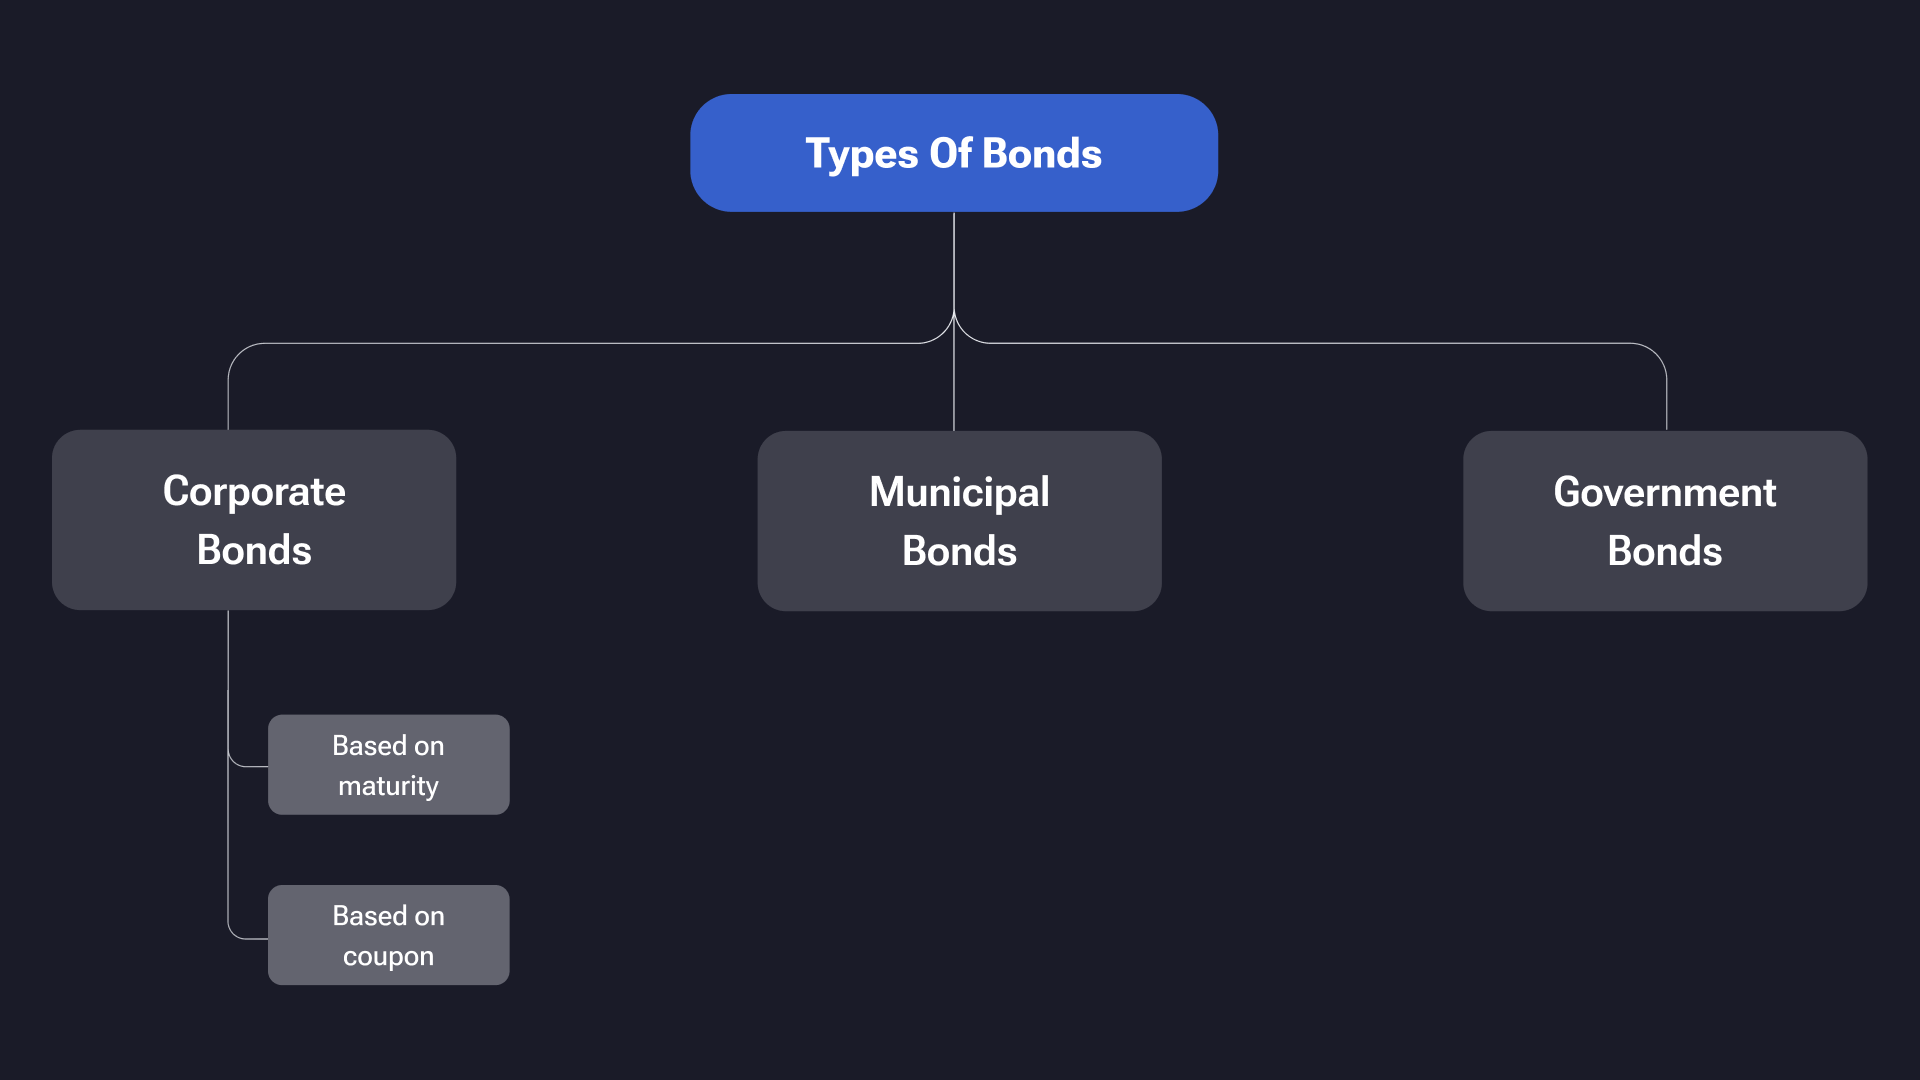Select horizontal branch line toward Corporate Bonds
Screen dimensions: 1920x1080
tap(580, 343)
